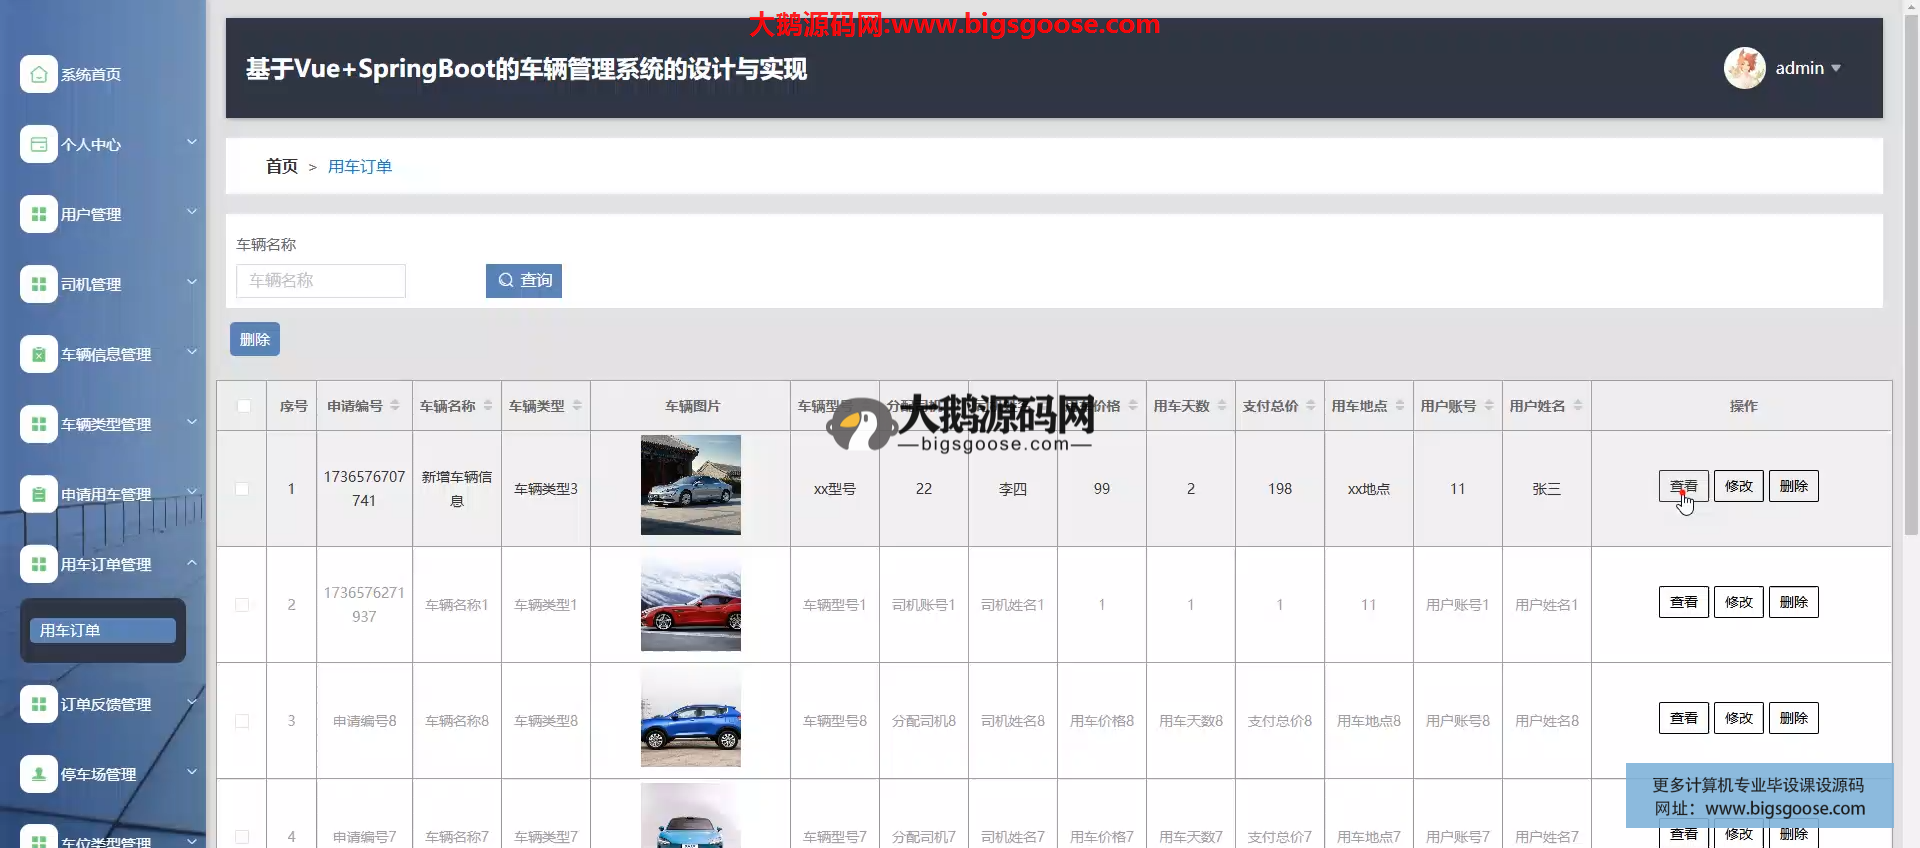This screenshot has width=1920, height=848.
Task: Sort by 申请编号 column arrows
Action: point(395,406)
